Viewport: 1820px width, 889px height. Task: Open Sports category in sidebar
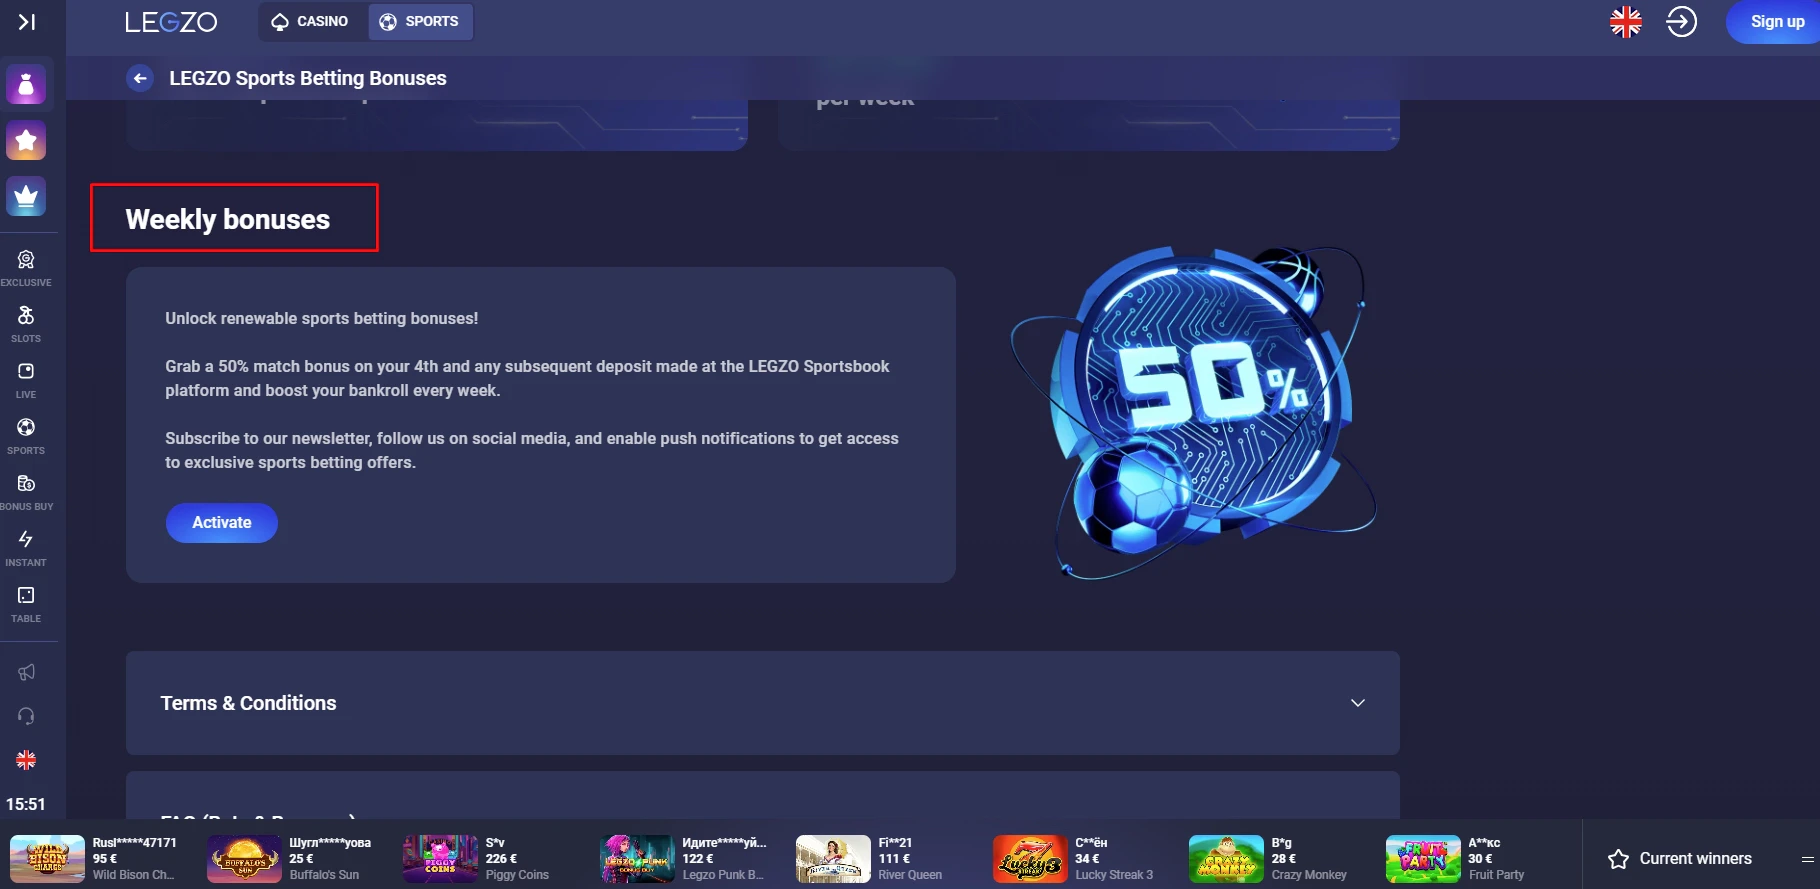[x=26, y=436]
